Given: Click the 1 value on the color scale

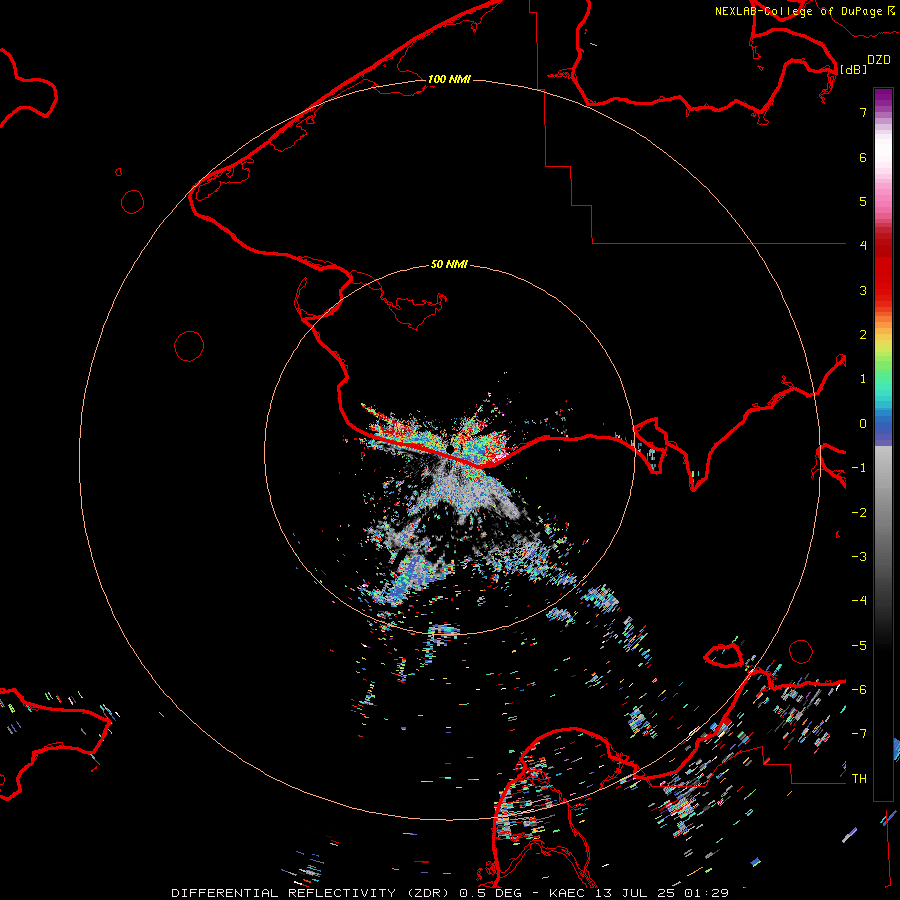Looking at the screenshot, I should [863, 379].
